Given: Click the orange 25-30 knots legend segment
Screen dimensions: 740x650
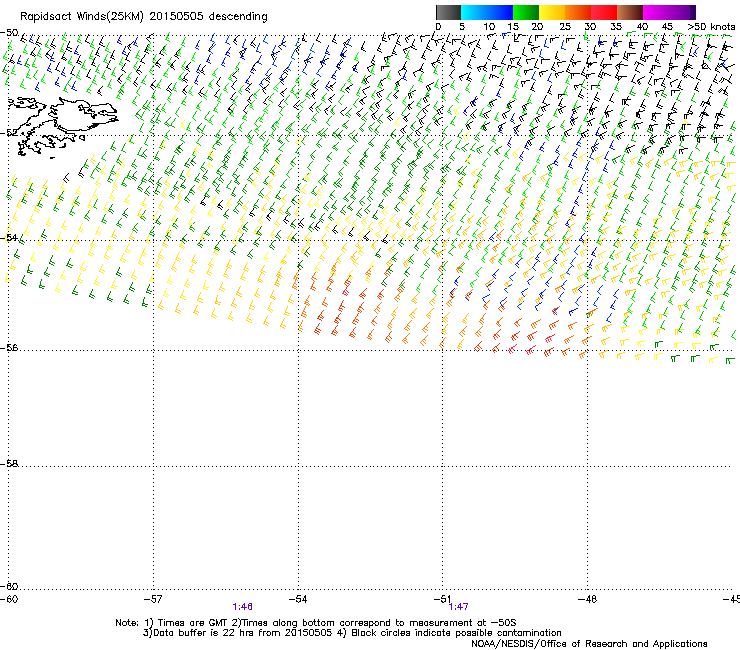Looking at the screenshot, I should 578,12.
